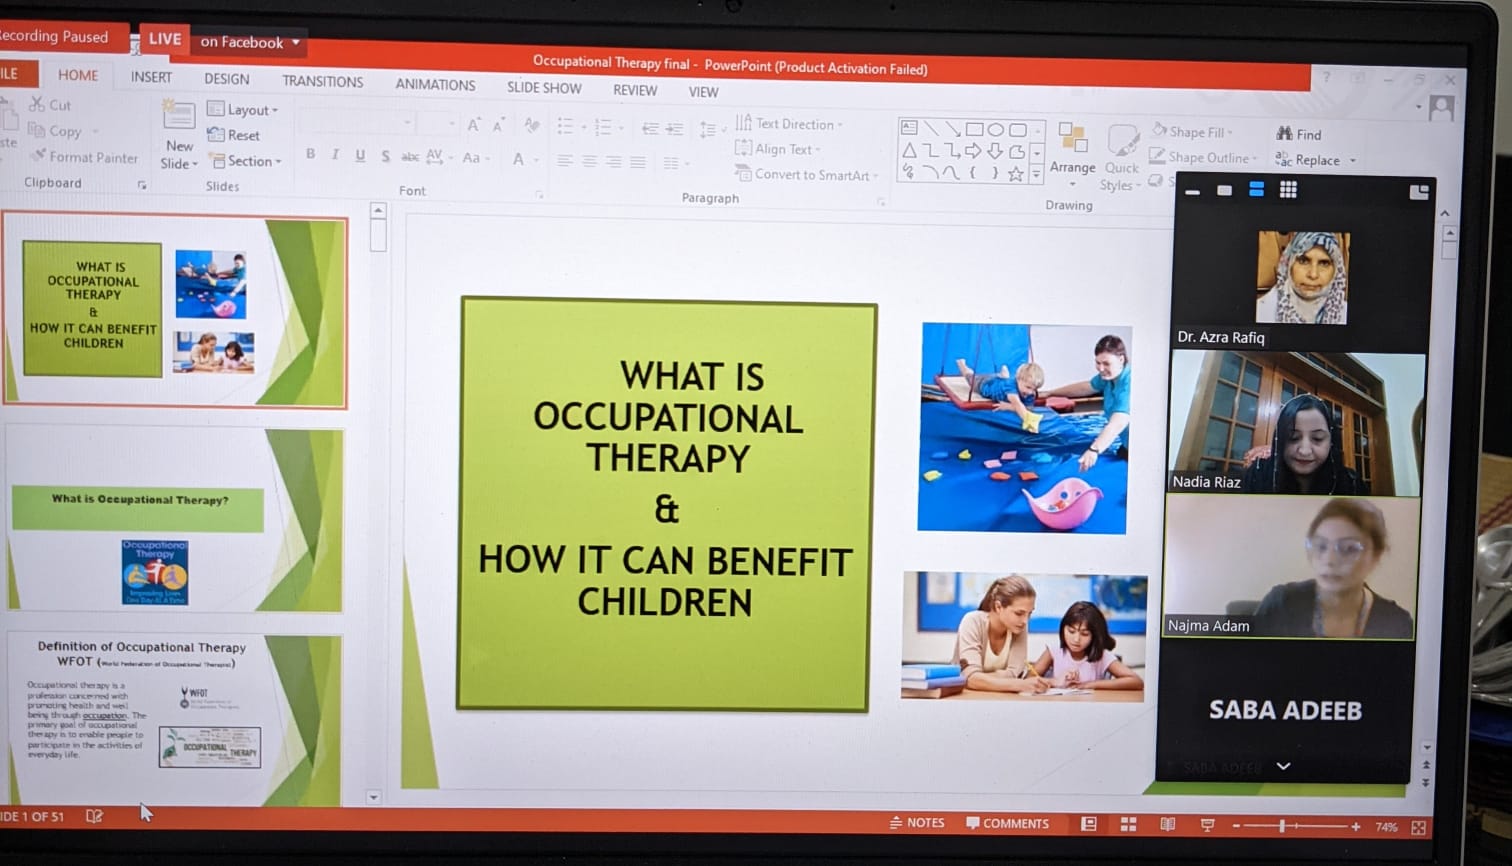This screenshot has height=866, width=1512.
Task: Switch to the TRANSITIONS tab
Action: [x=322, y=81]
